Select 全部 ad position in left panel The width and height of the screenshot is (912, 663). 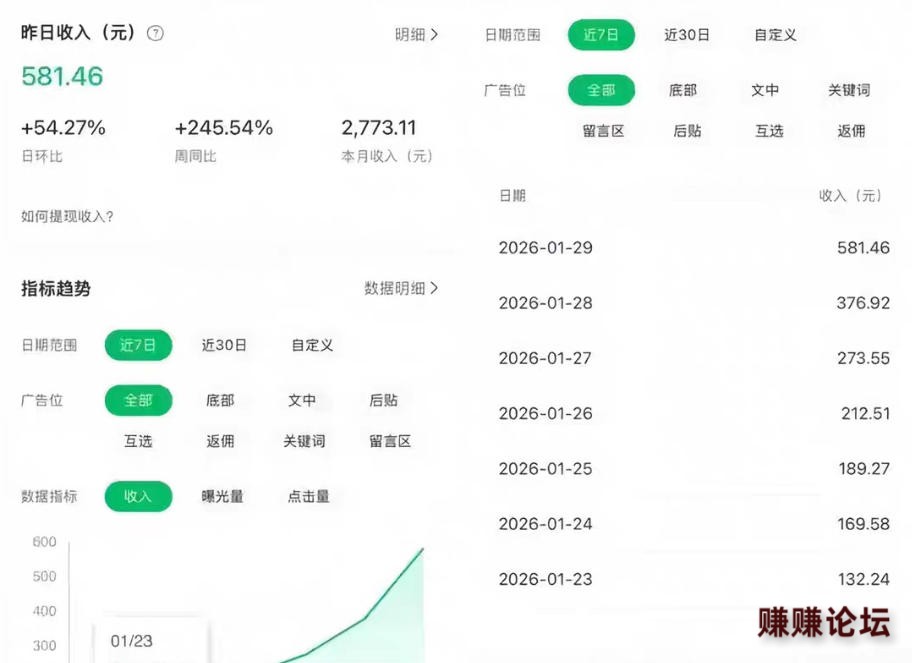pos(138,400)
